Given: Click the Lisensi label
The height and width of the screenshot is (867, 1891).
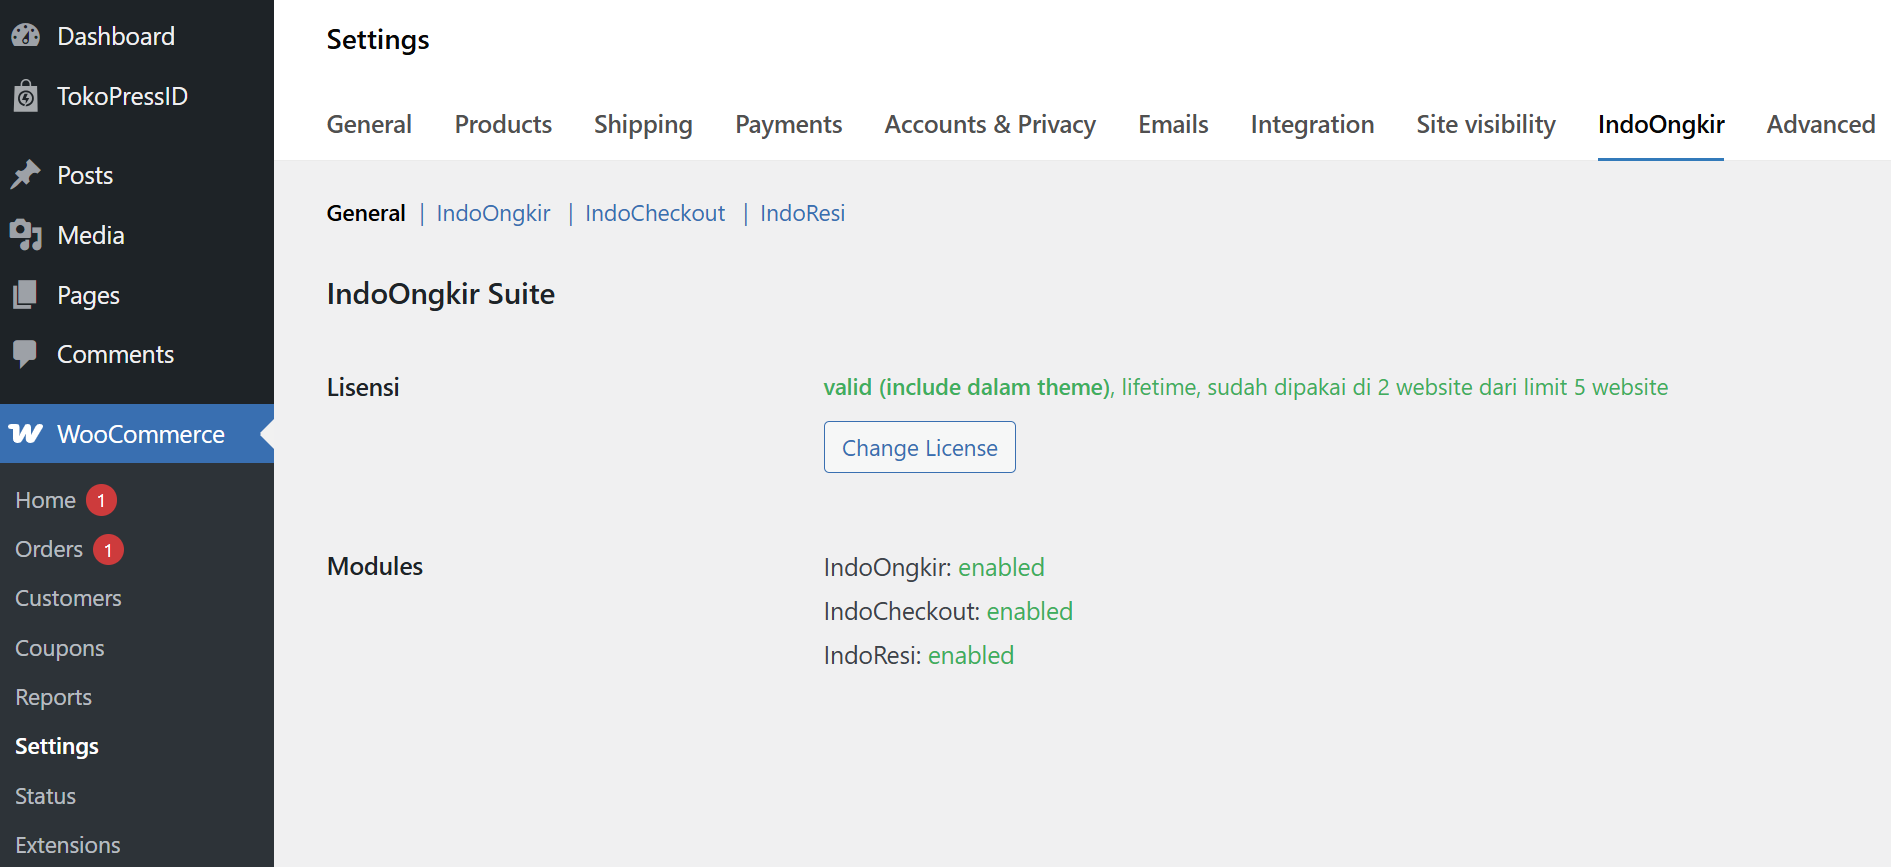Looking at the screenshot, I should [x=363, y=387].
